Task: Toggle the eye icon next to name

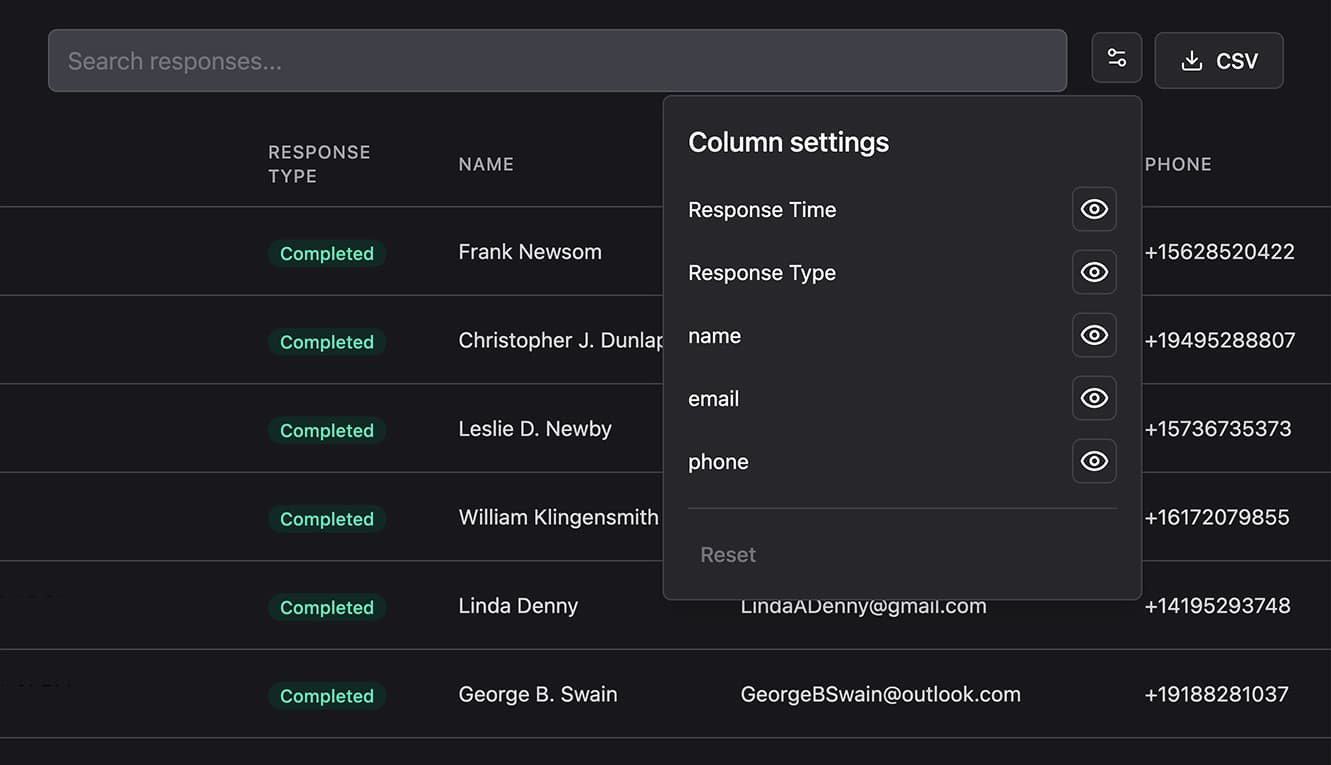Action: [1094, 335]
